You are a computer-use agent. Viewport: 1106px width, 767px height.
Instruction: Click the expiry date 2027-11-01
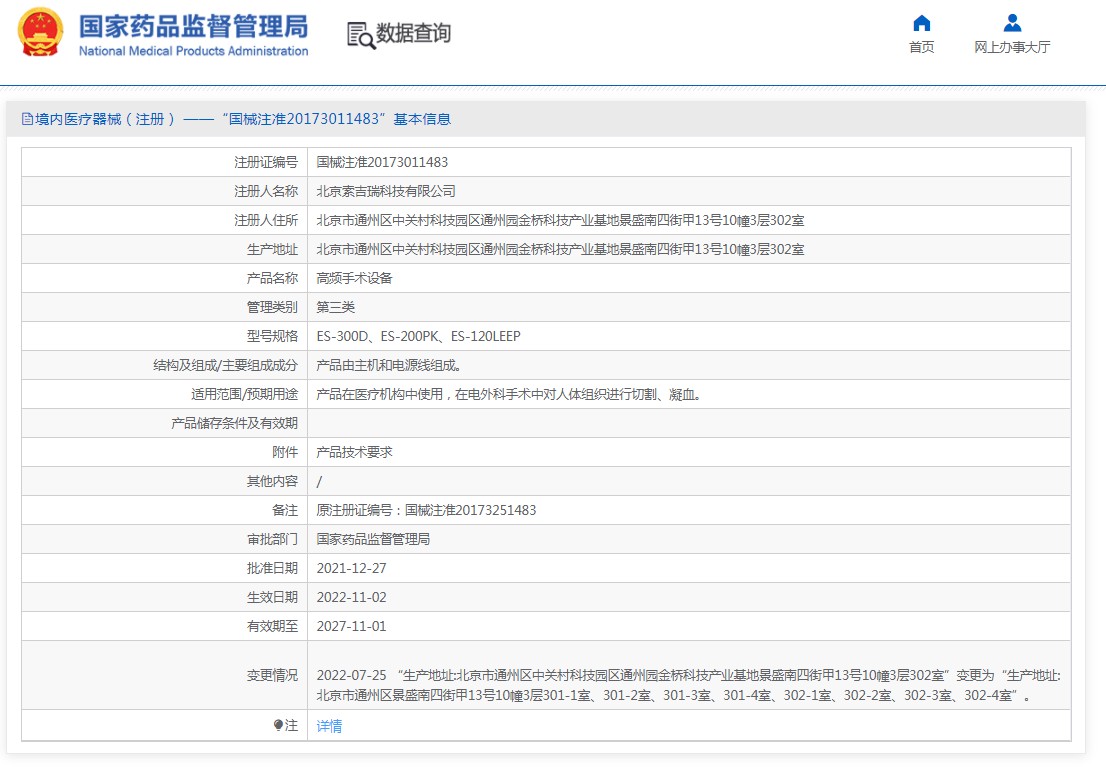(x=351, y=626)
